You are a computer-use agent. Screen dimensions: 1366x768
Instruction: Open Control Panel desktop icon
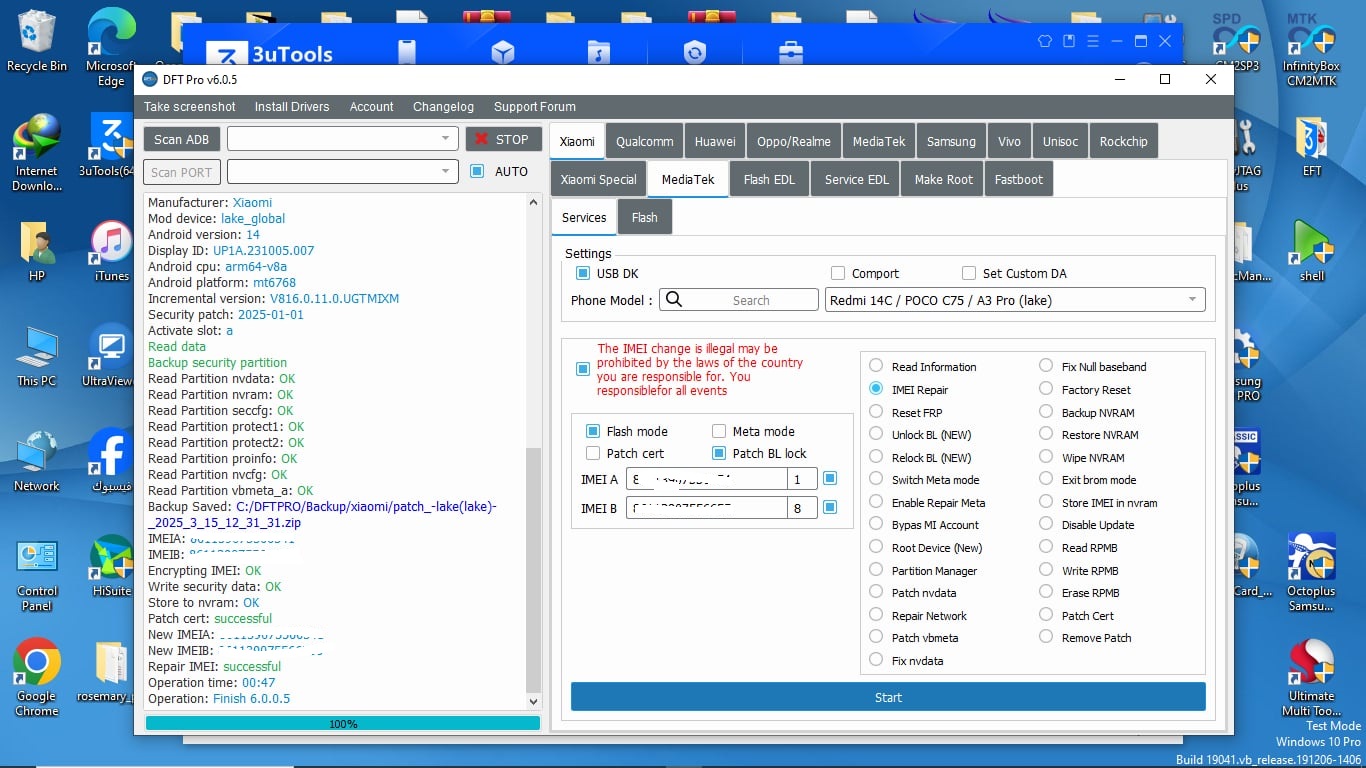coord(36,573)
